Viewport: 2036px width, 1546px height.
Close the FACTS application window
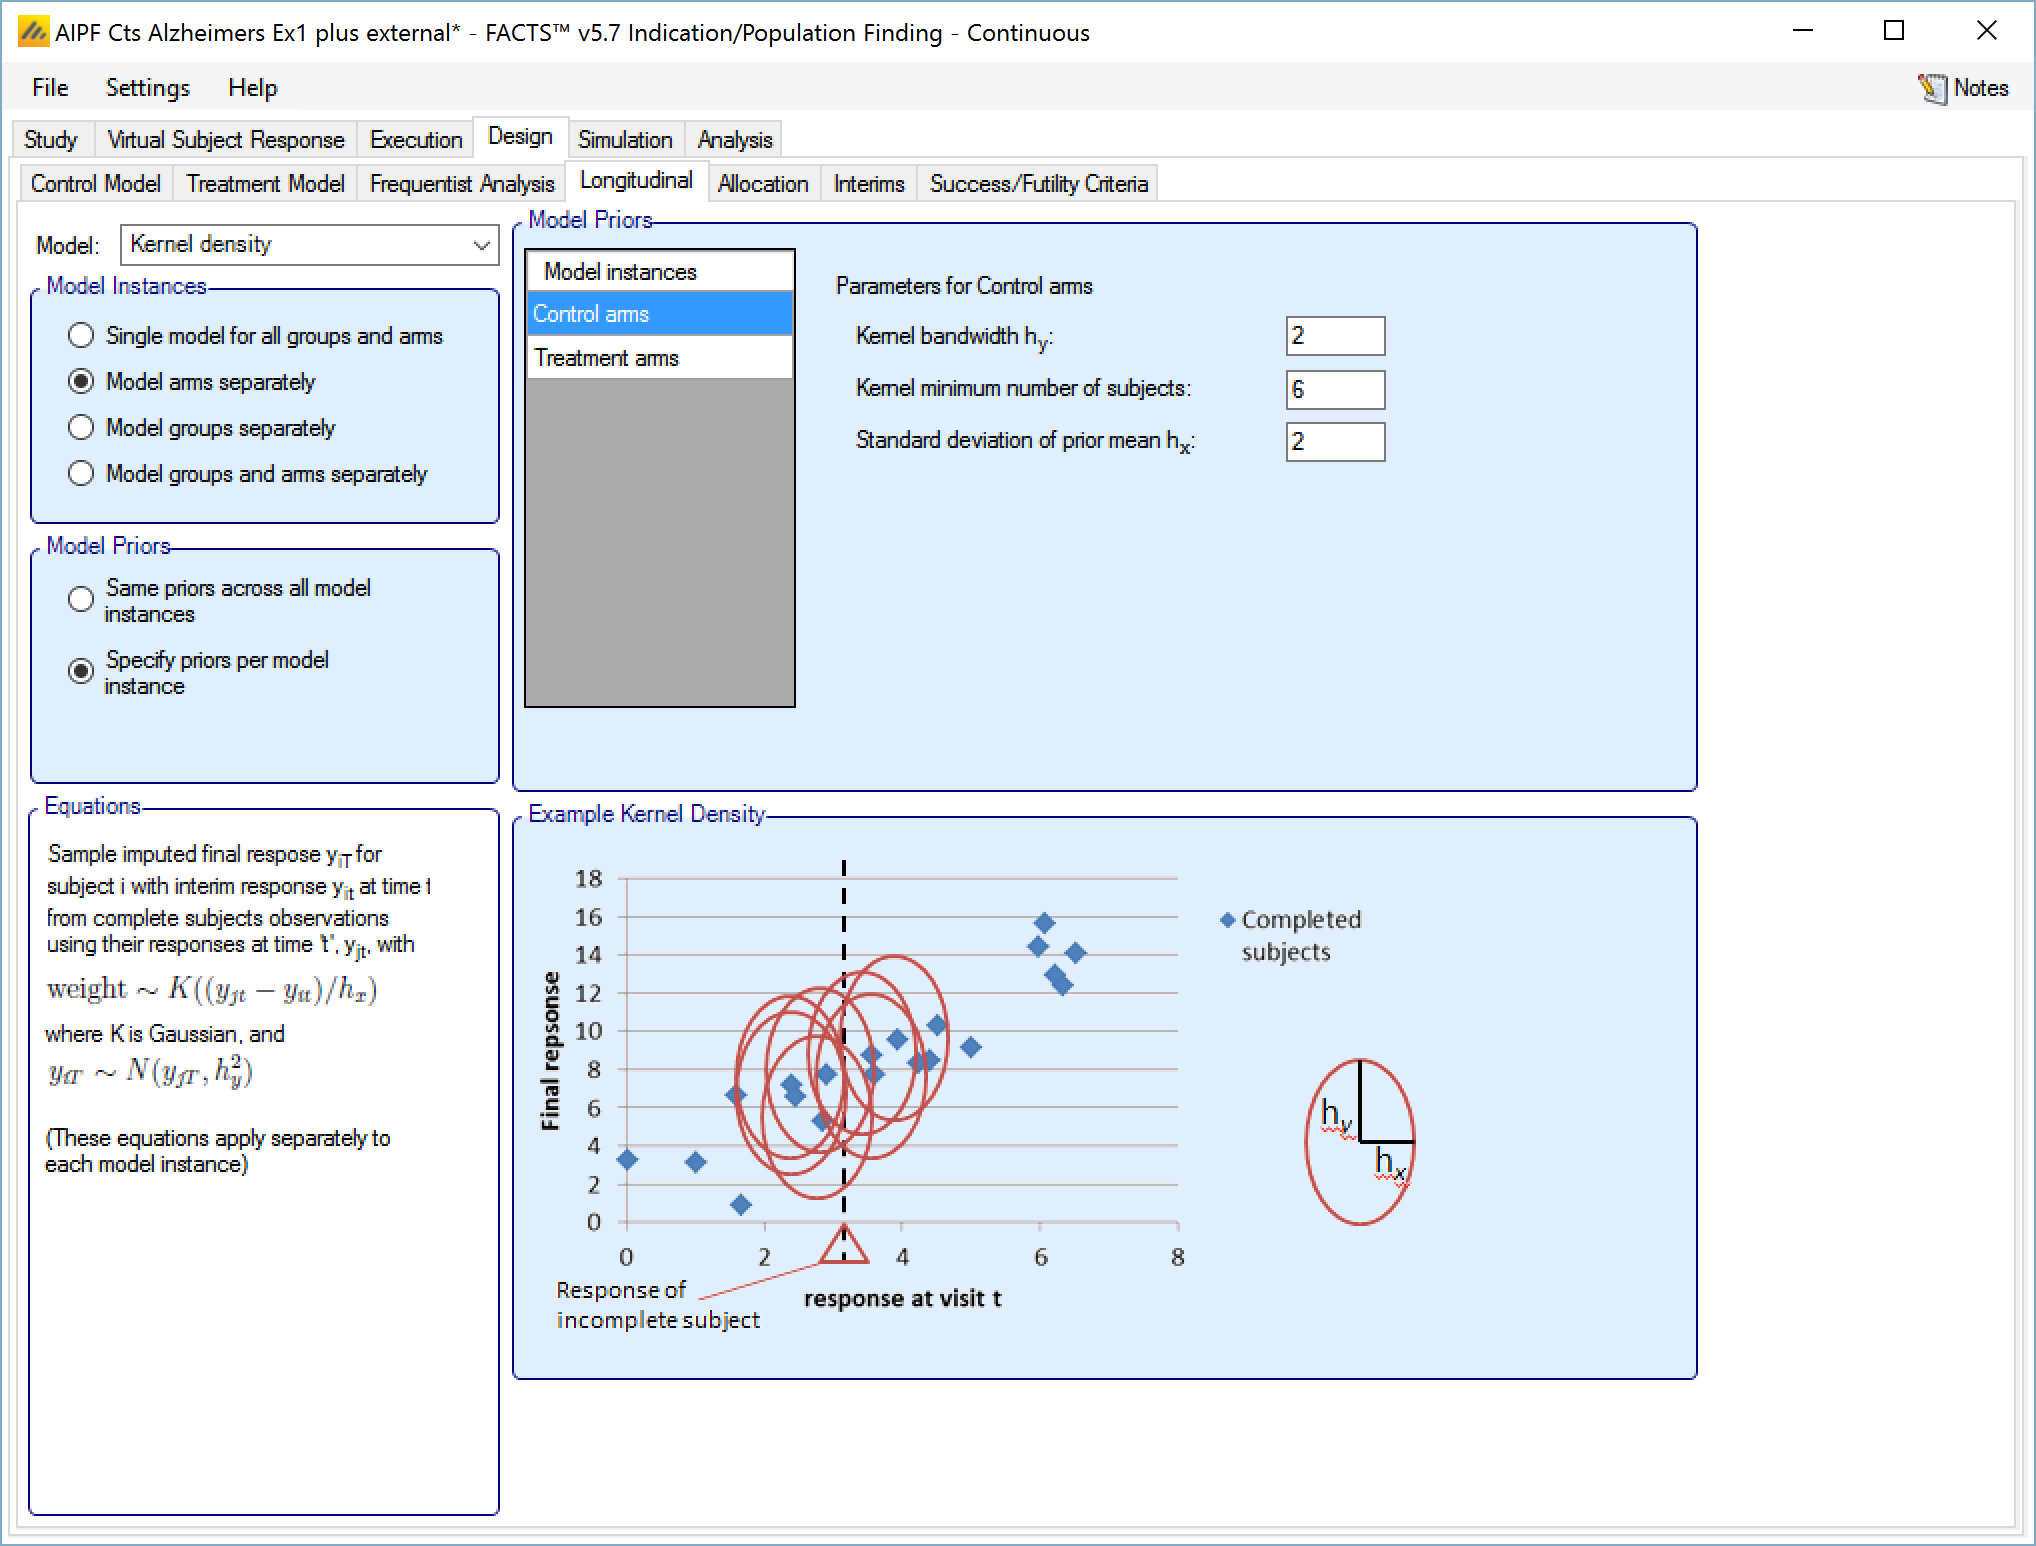tap(1986, 31)
